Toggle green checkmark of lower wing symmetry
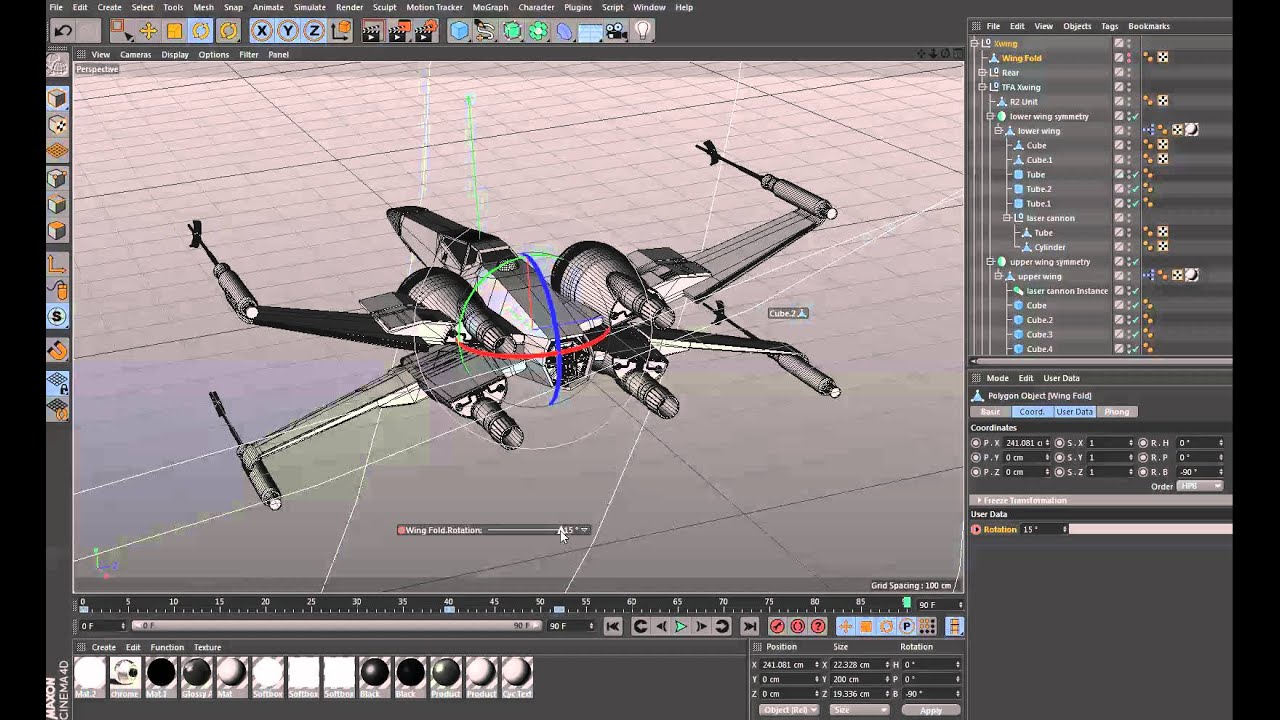1280x720 pixels. pos(1134,117)
